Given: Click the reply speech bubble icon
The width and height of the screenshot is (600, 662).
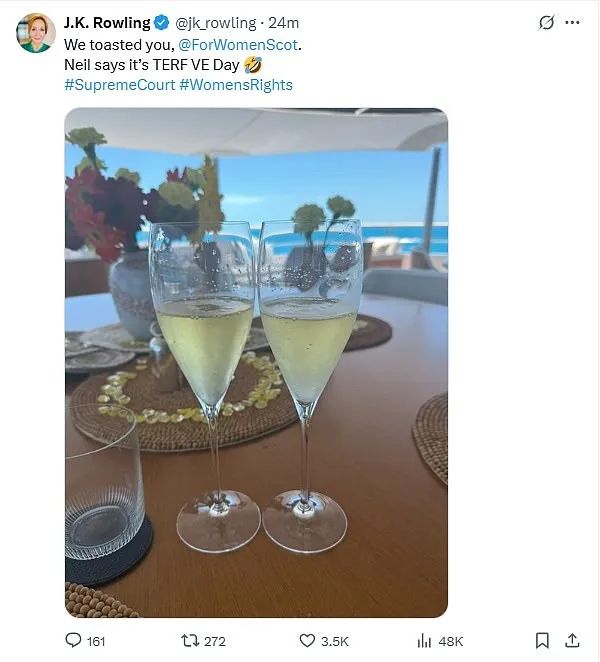Looking at the screenshot, I should pyautogui.click(x=73, y=640).
